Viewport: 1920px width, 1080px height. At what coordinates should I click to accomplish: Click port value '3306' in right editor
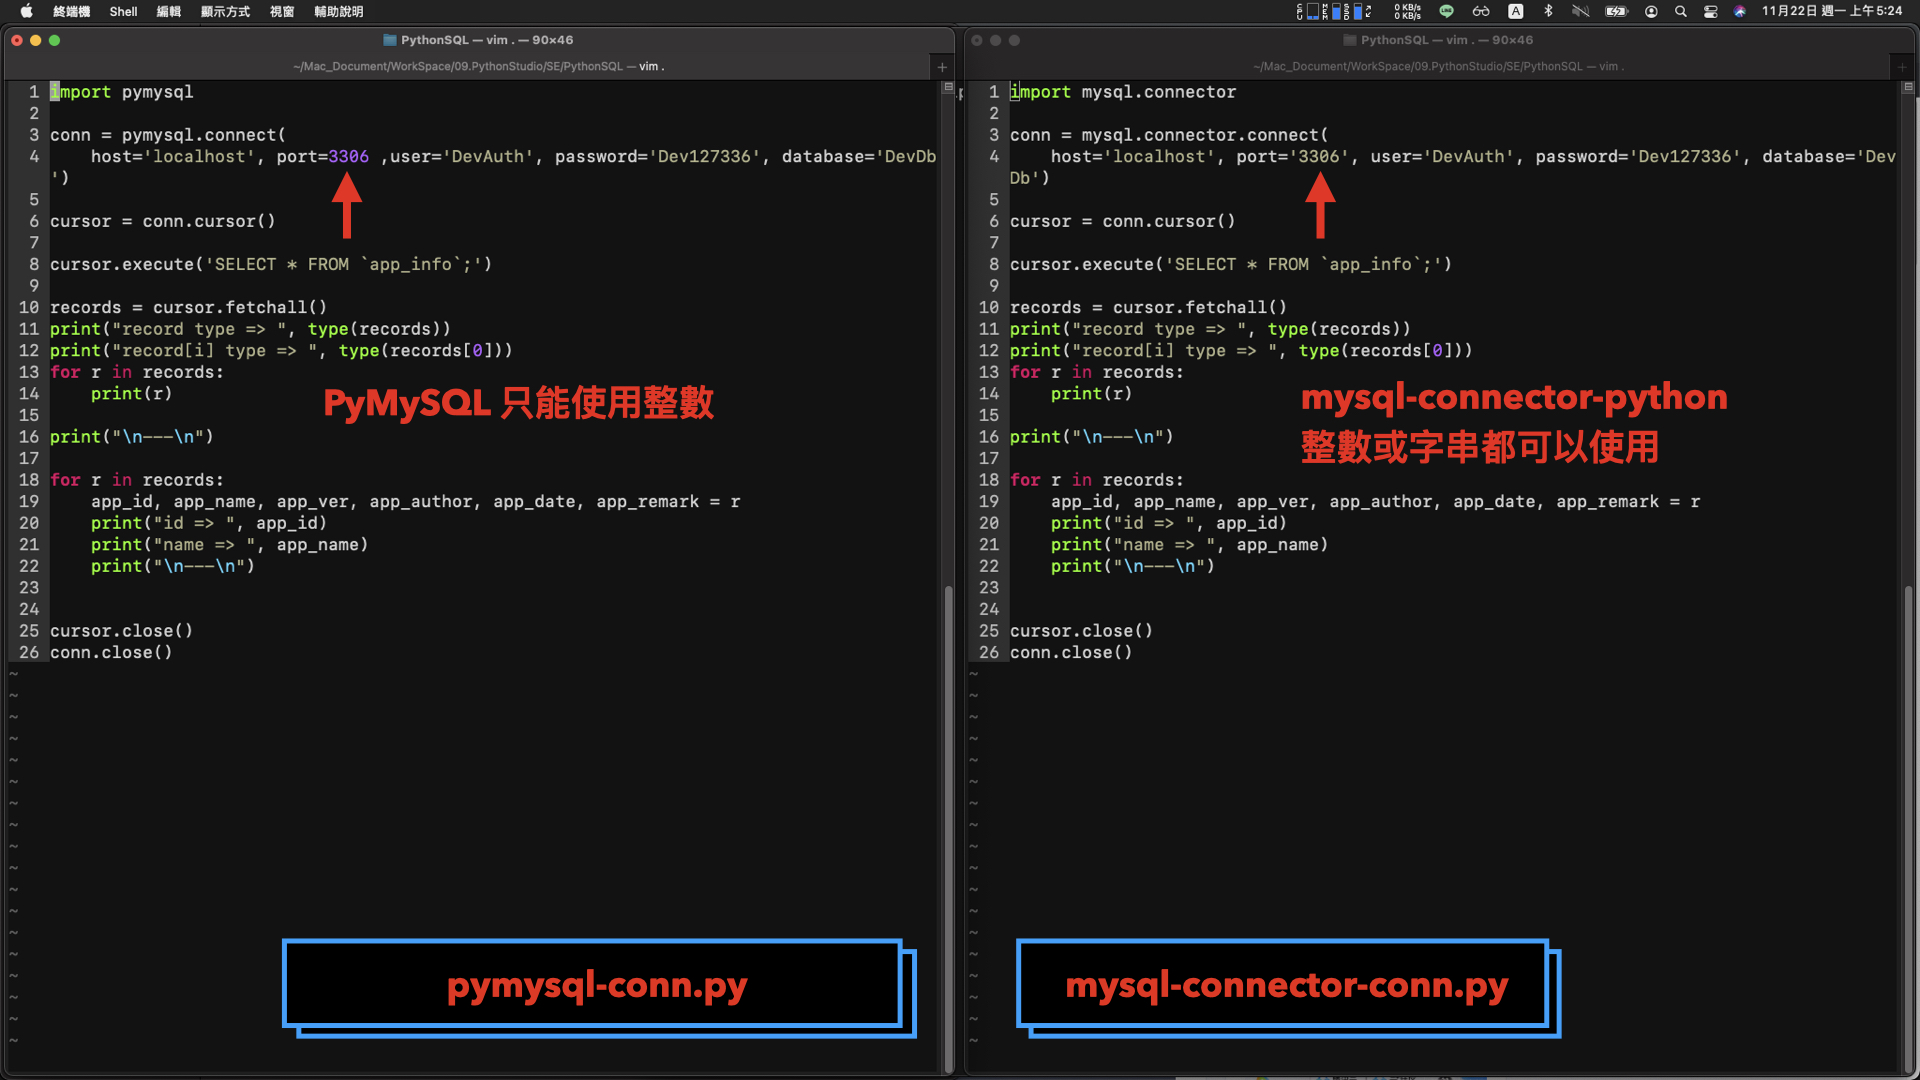tap(1319, 156)
